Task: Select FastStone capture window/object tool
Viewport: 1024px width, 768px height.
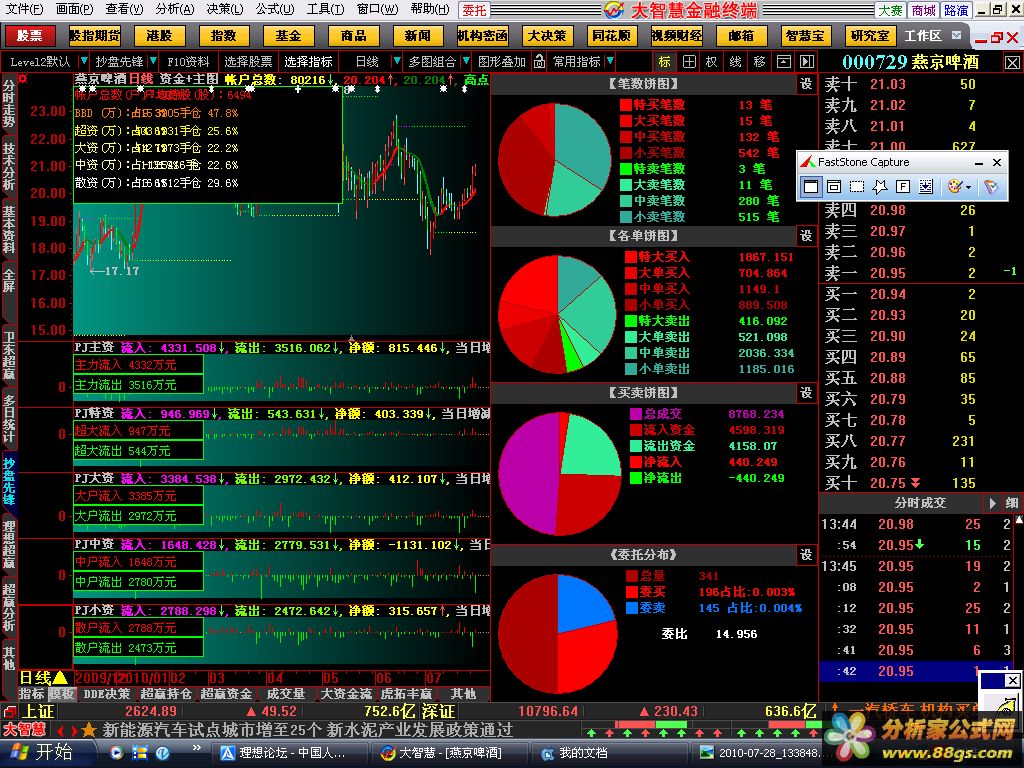Action: pos(834,187)
